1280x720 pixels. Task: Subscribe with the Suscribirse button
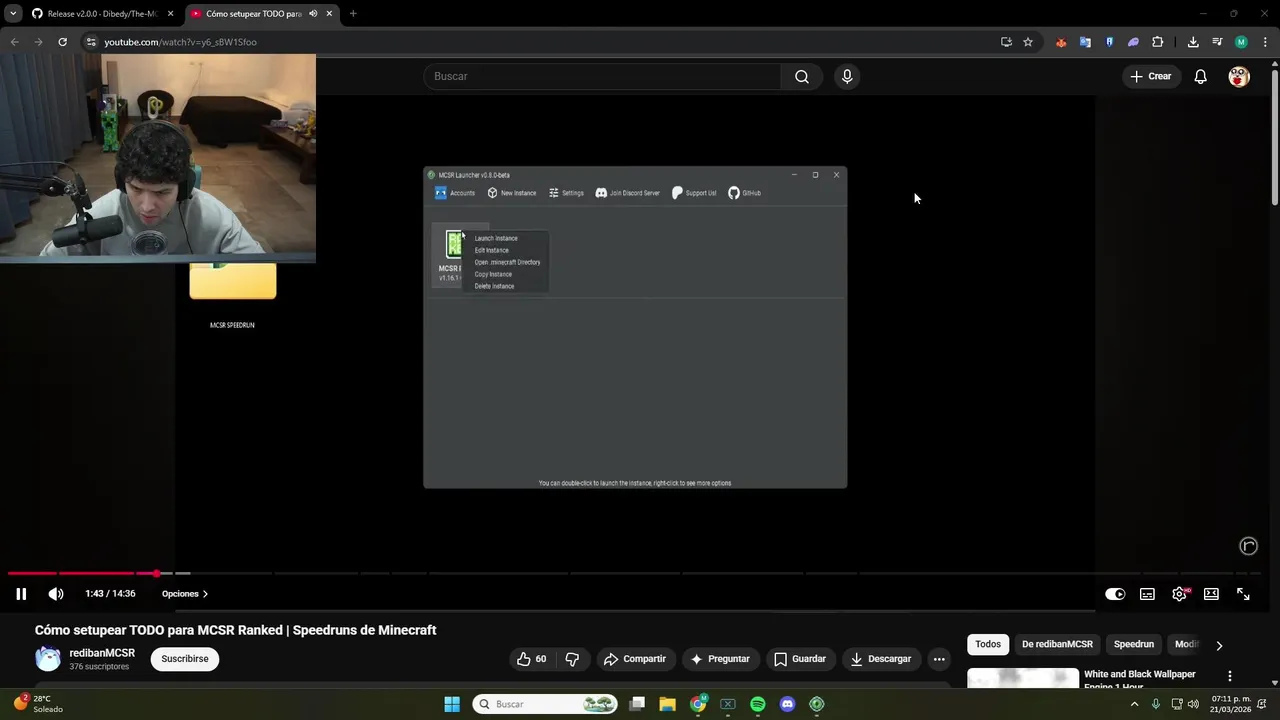coord(185,659)
